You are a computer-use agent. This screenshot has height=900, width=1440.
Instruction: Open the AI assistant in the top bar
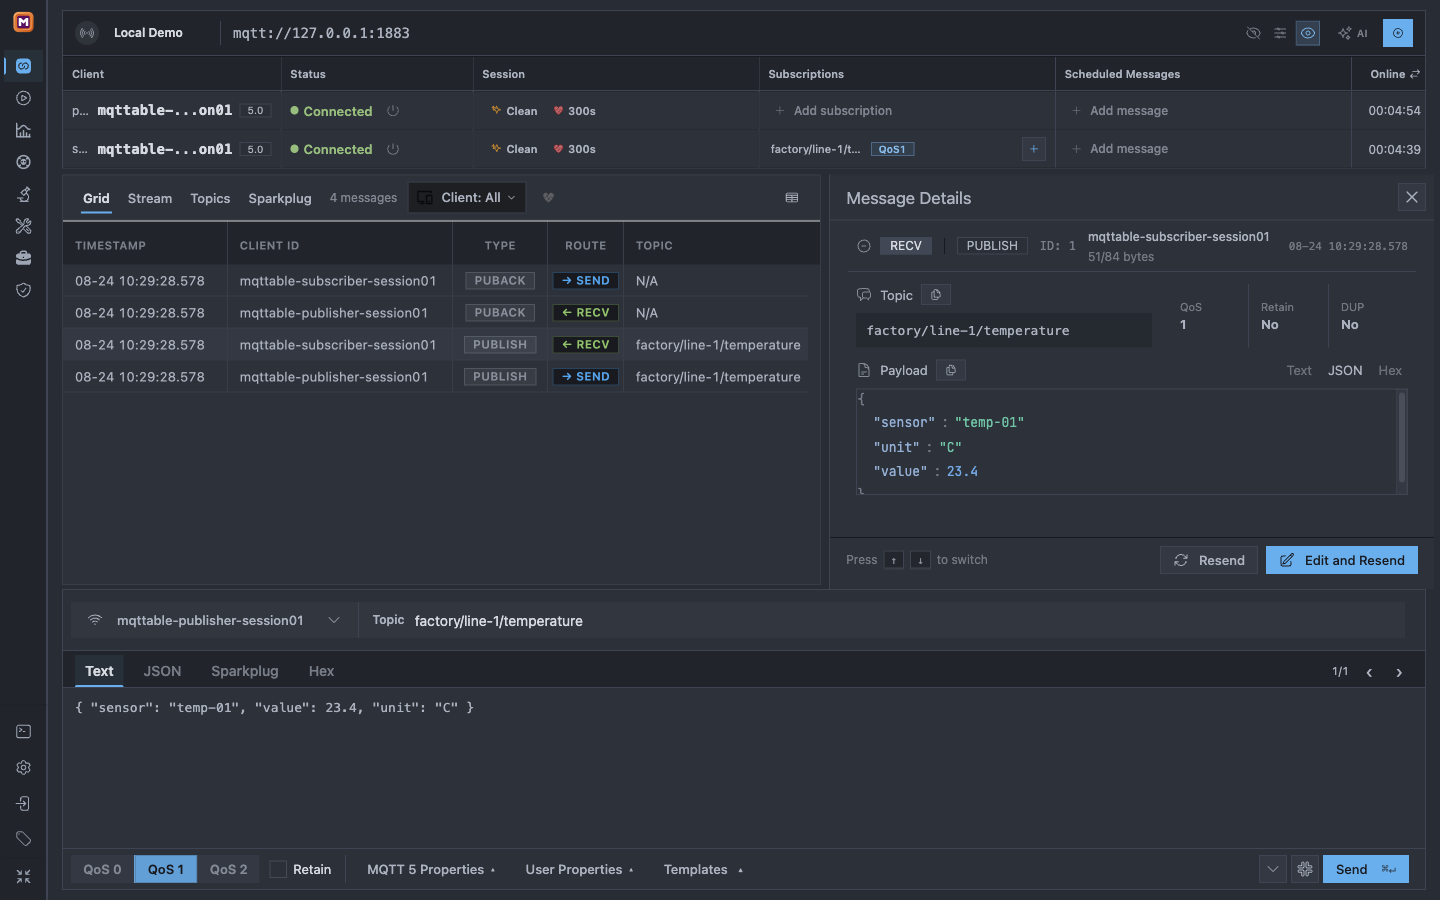tap(1353, 33)
